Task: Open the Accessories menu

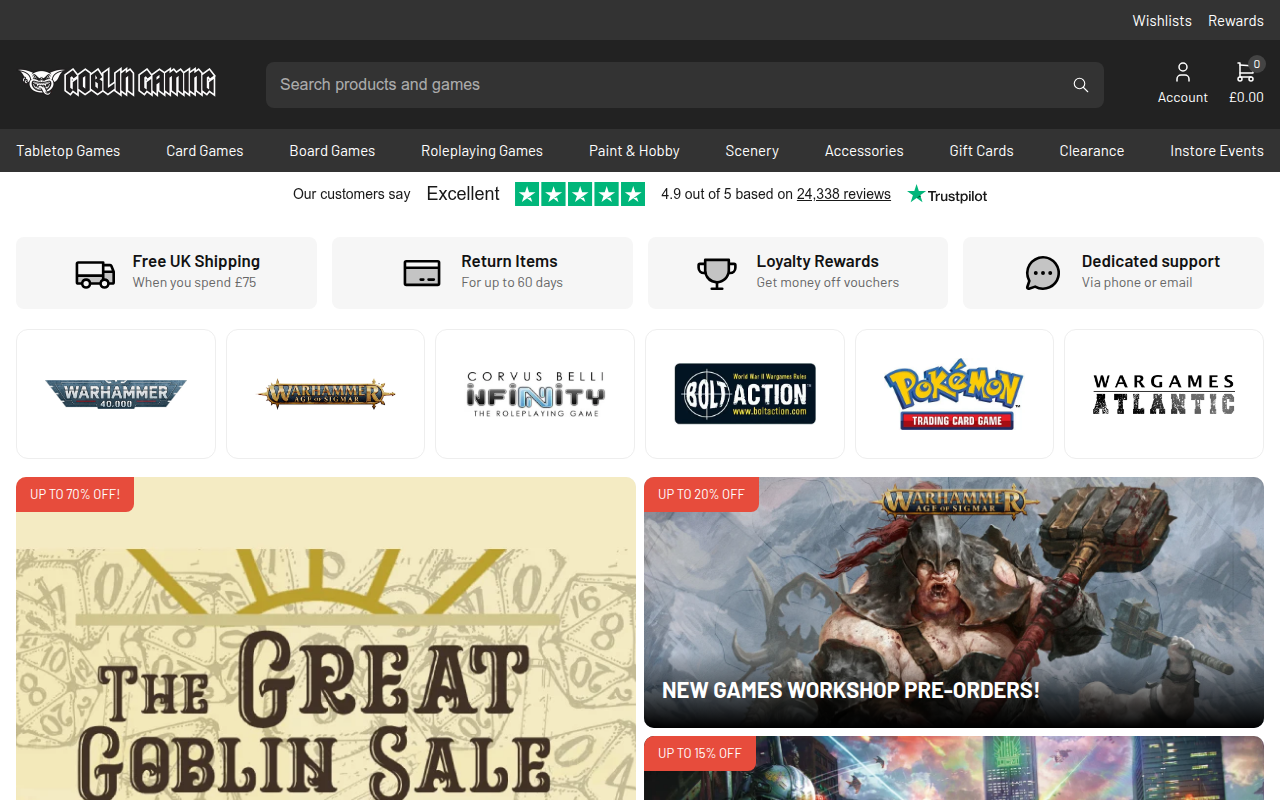Action: coord(864,151)
